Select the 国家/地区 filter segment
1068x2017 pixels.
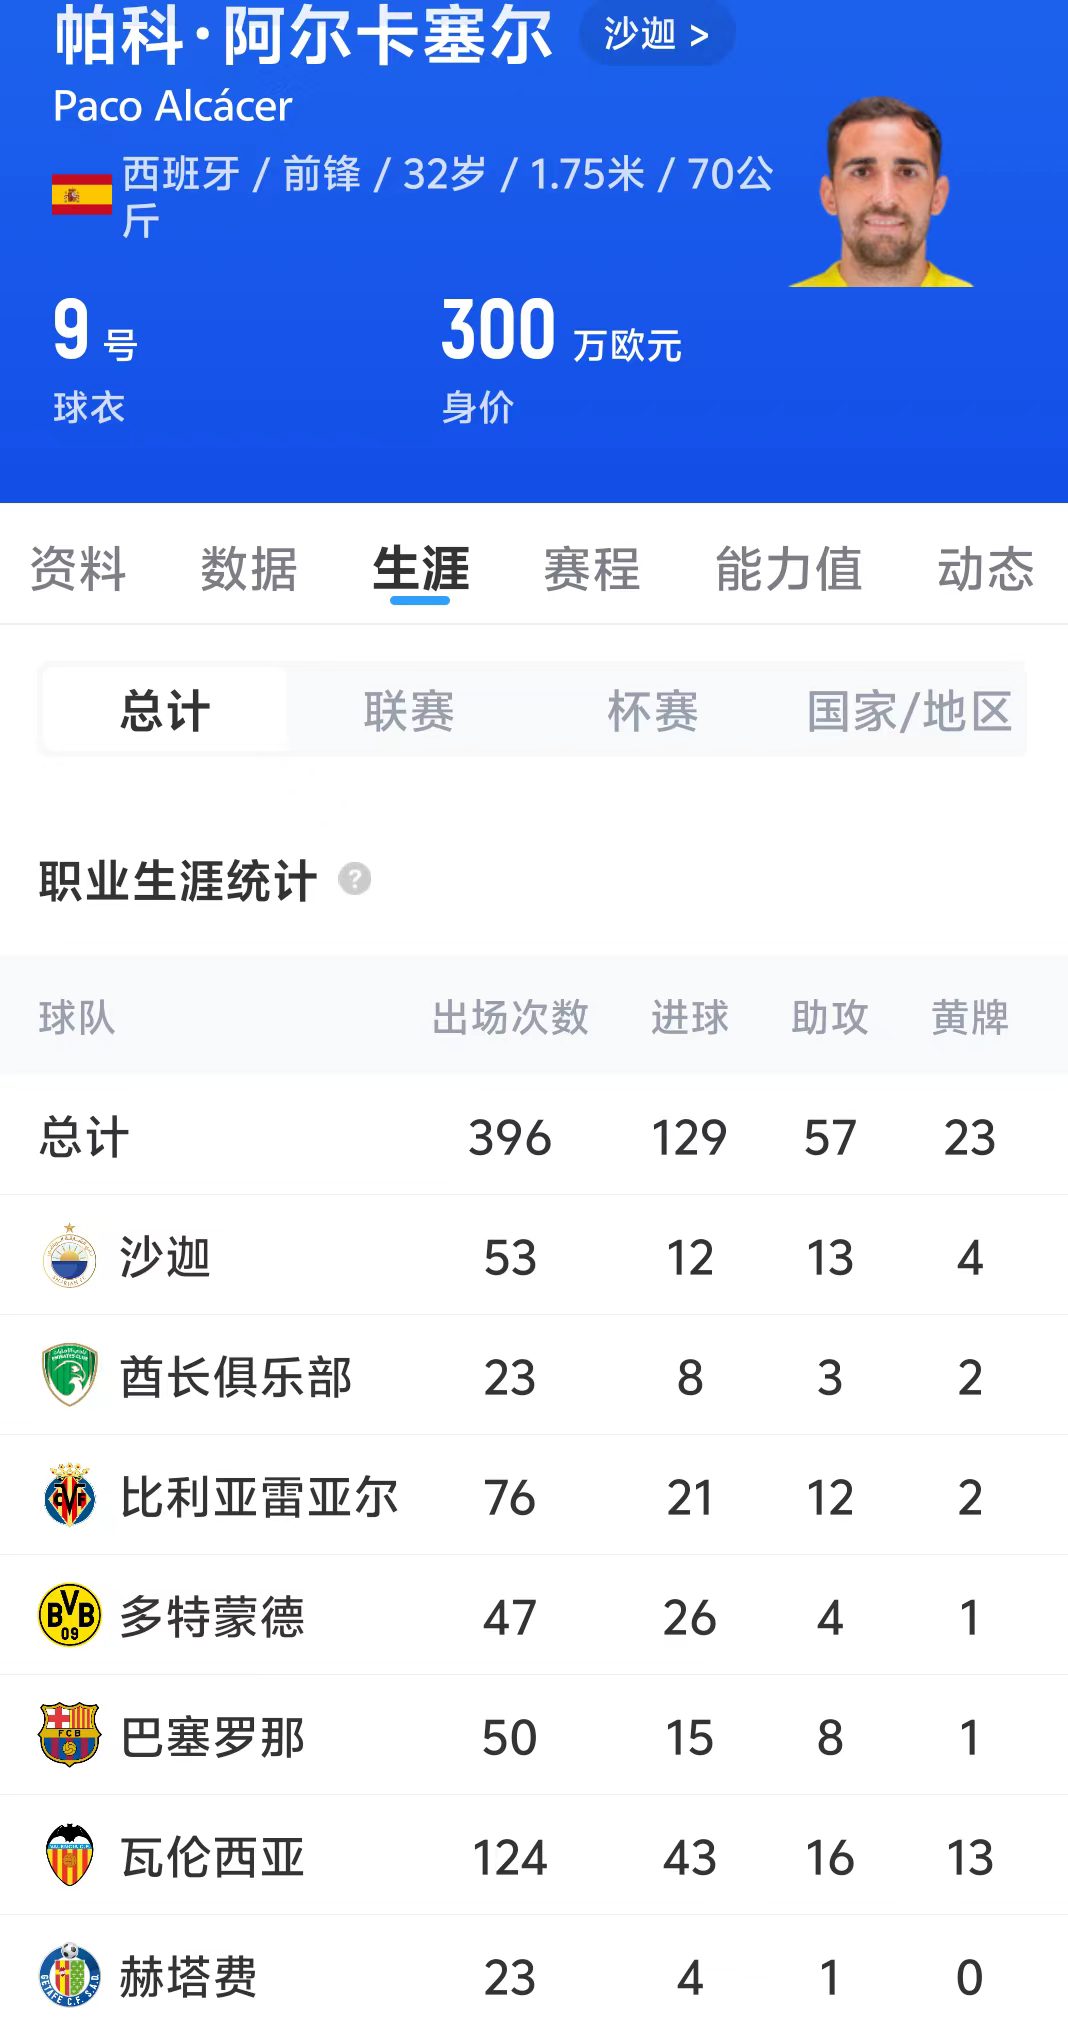click(909, 711)
